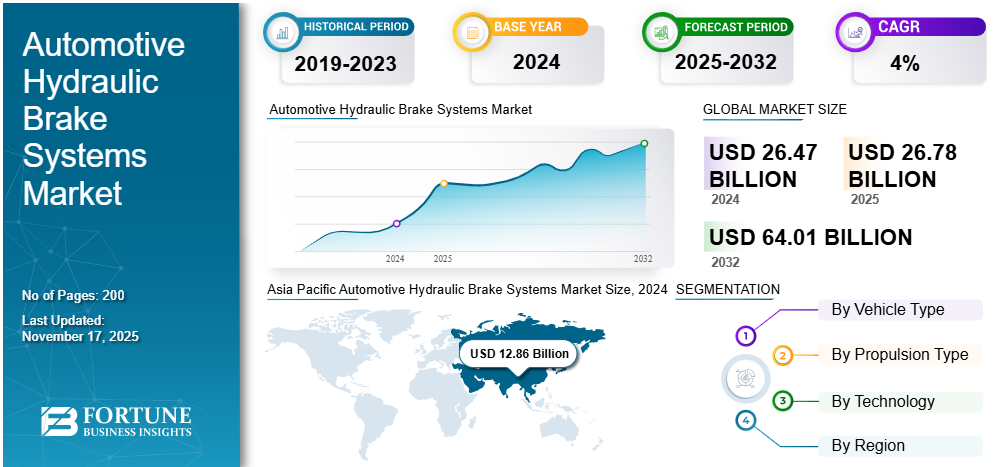This screenshot has height=467, width=995.
Task: Click the CAGR growth chart icon
Action: tap(855, 32)
